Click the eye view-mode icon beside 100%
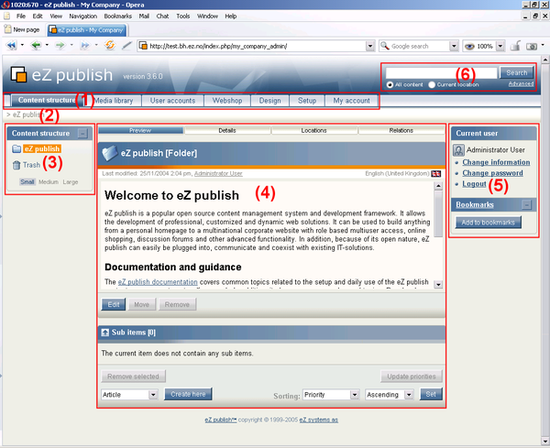Viewport: 550px width, 448px height. point(470,46)
